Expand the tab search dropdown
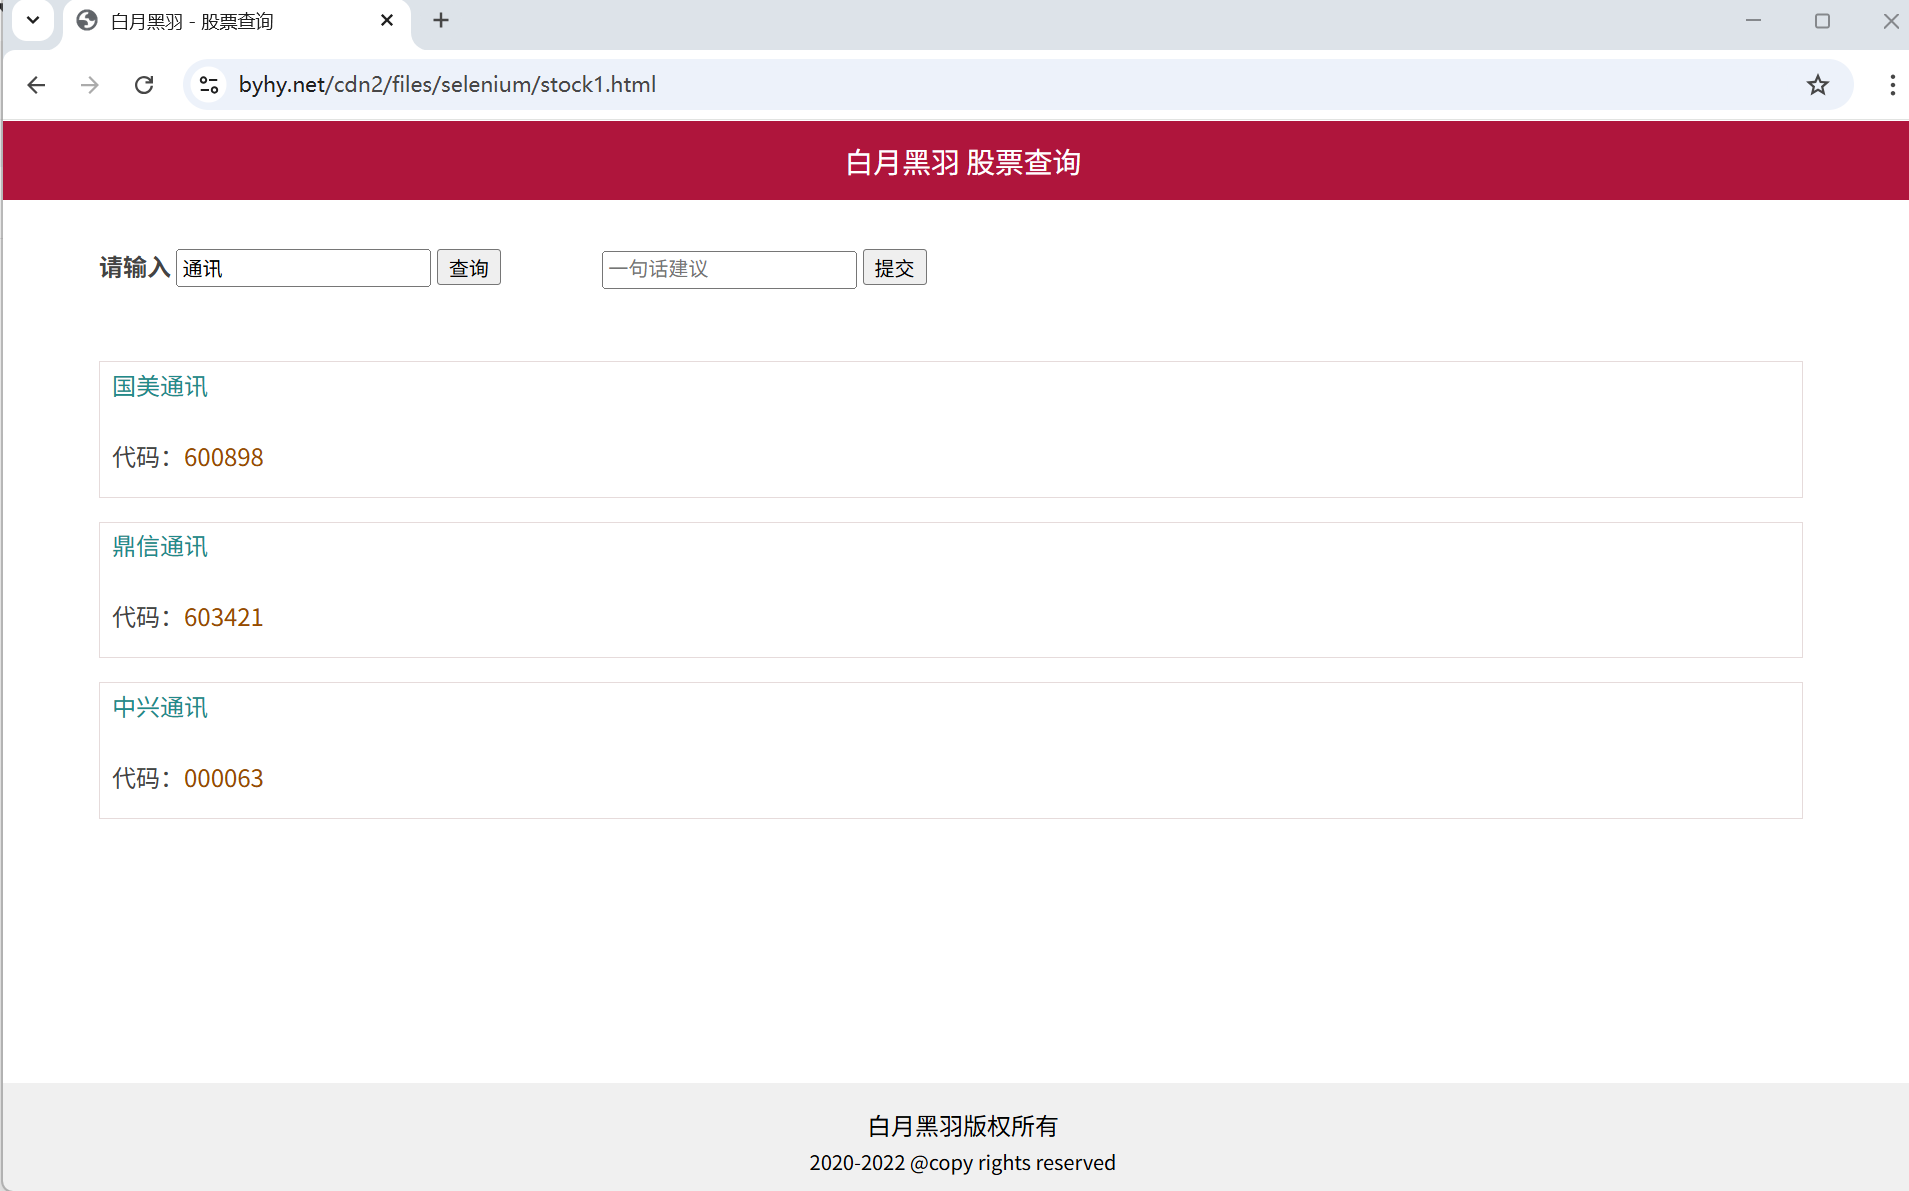Screen dimensions: 1909x1191 pyautogui.click(x=33, y=20)
